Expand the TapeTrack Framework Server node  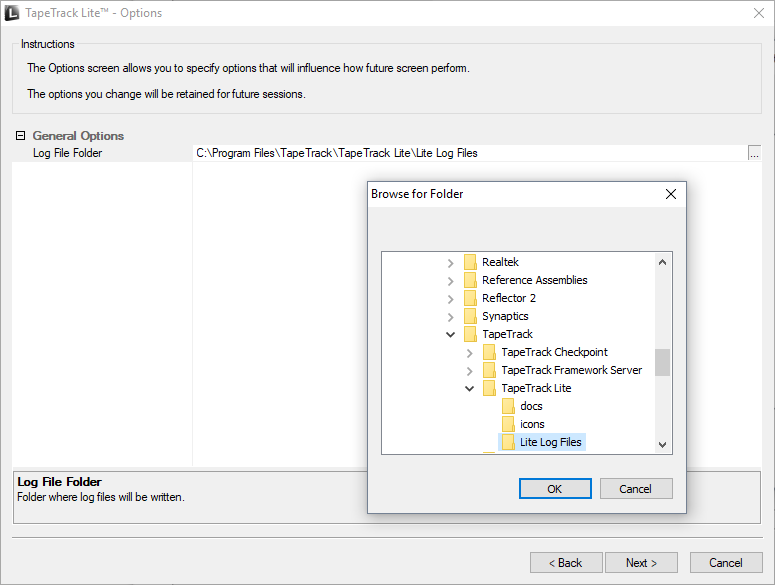[470, 371]
